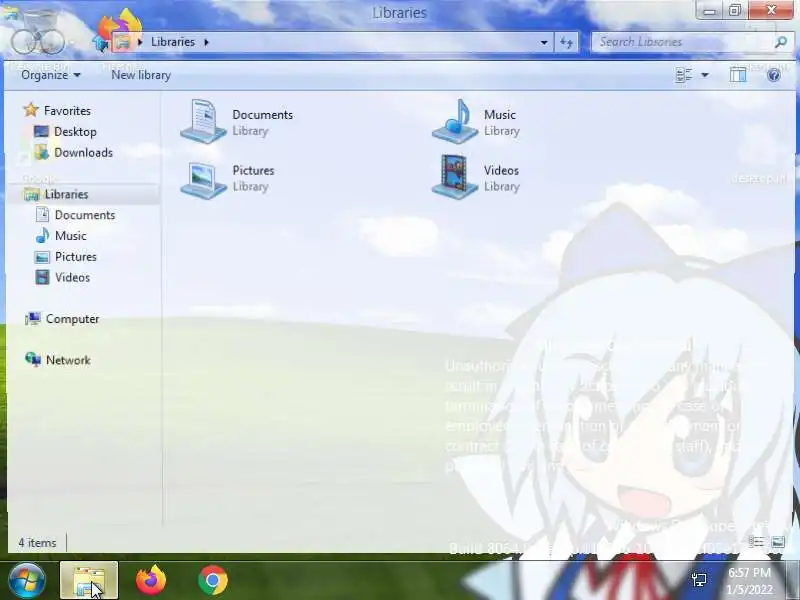Click the address bar folder icon
Screen dimensions: 800x600
click(122, 42)
